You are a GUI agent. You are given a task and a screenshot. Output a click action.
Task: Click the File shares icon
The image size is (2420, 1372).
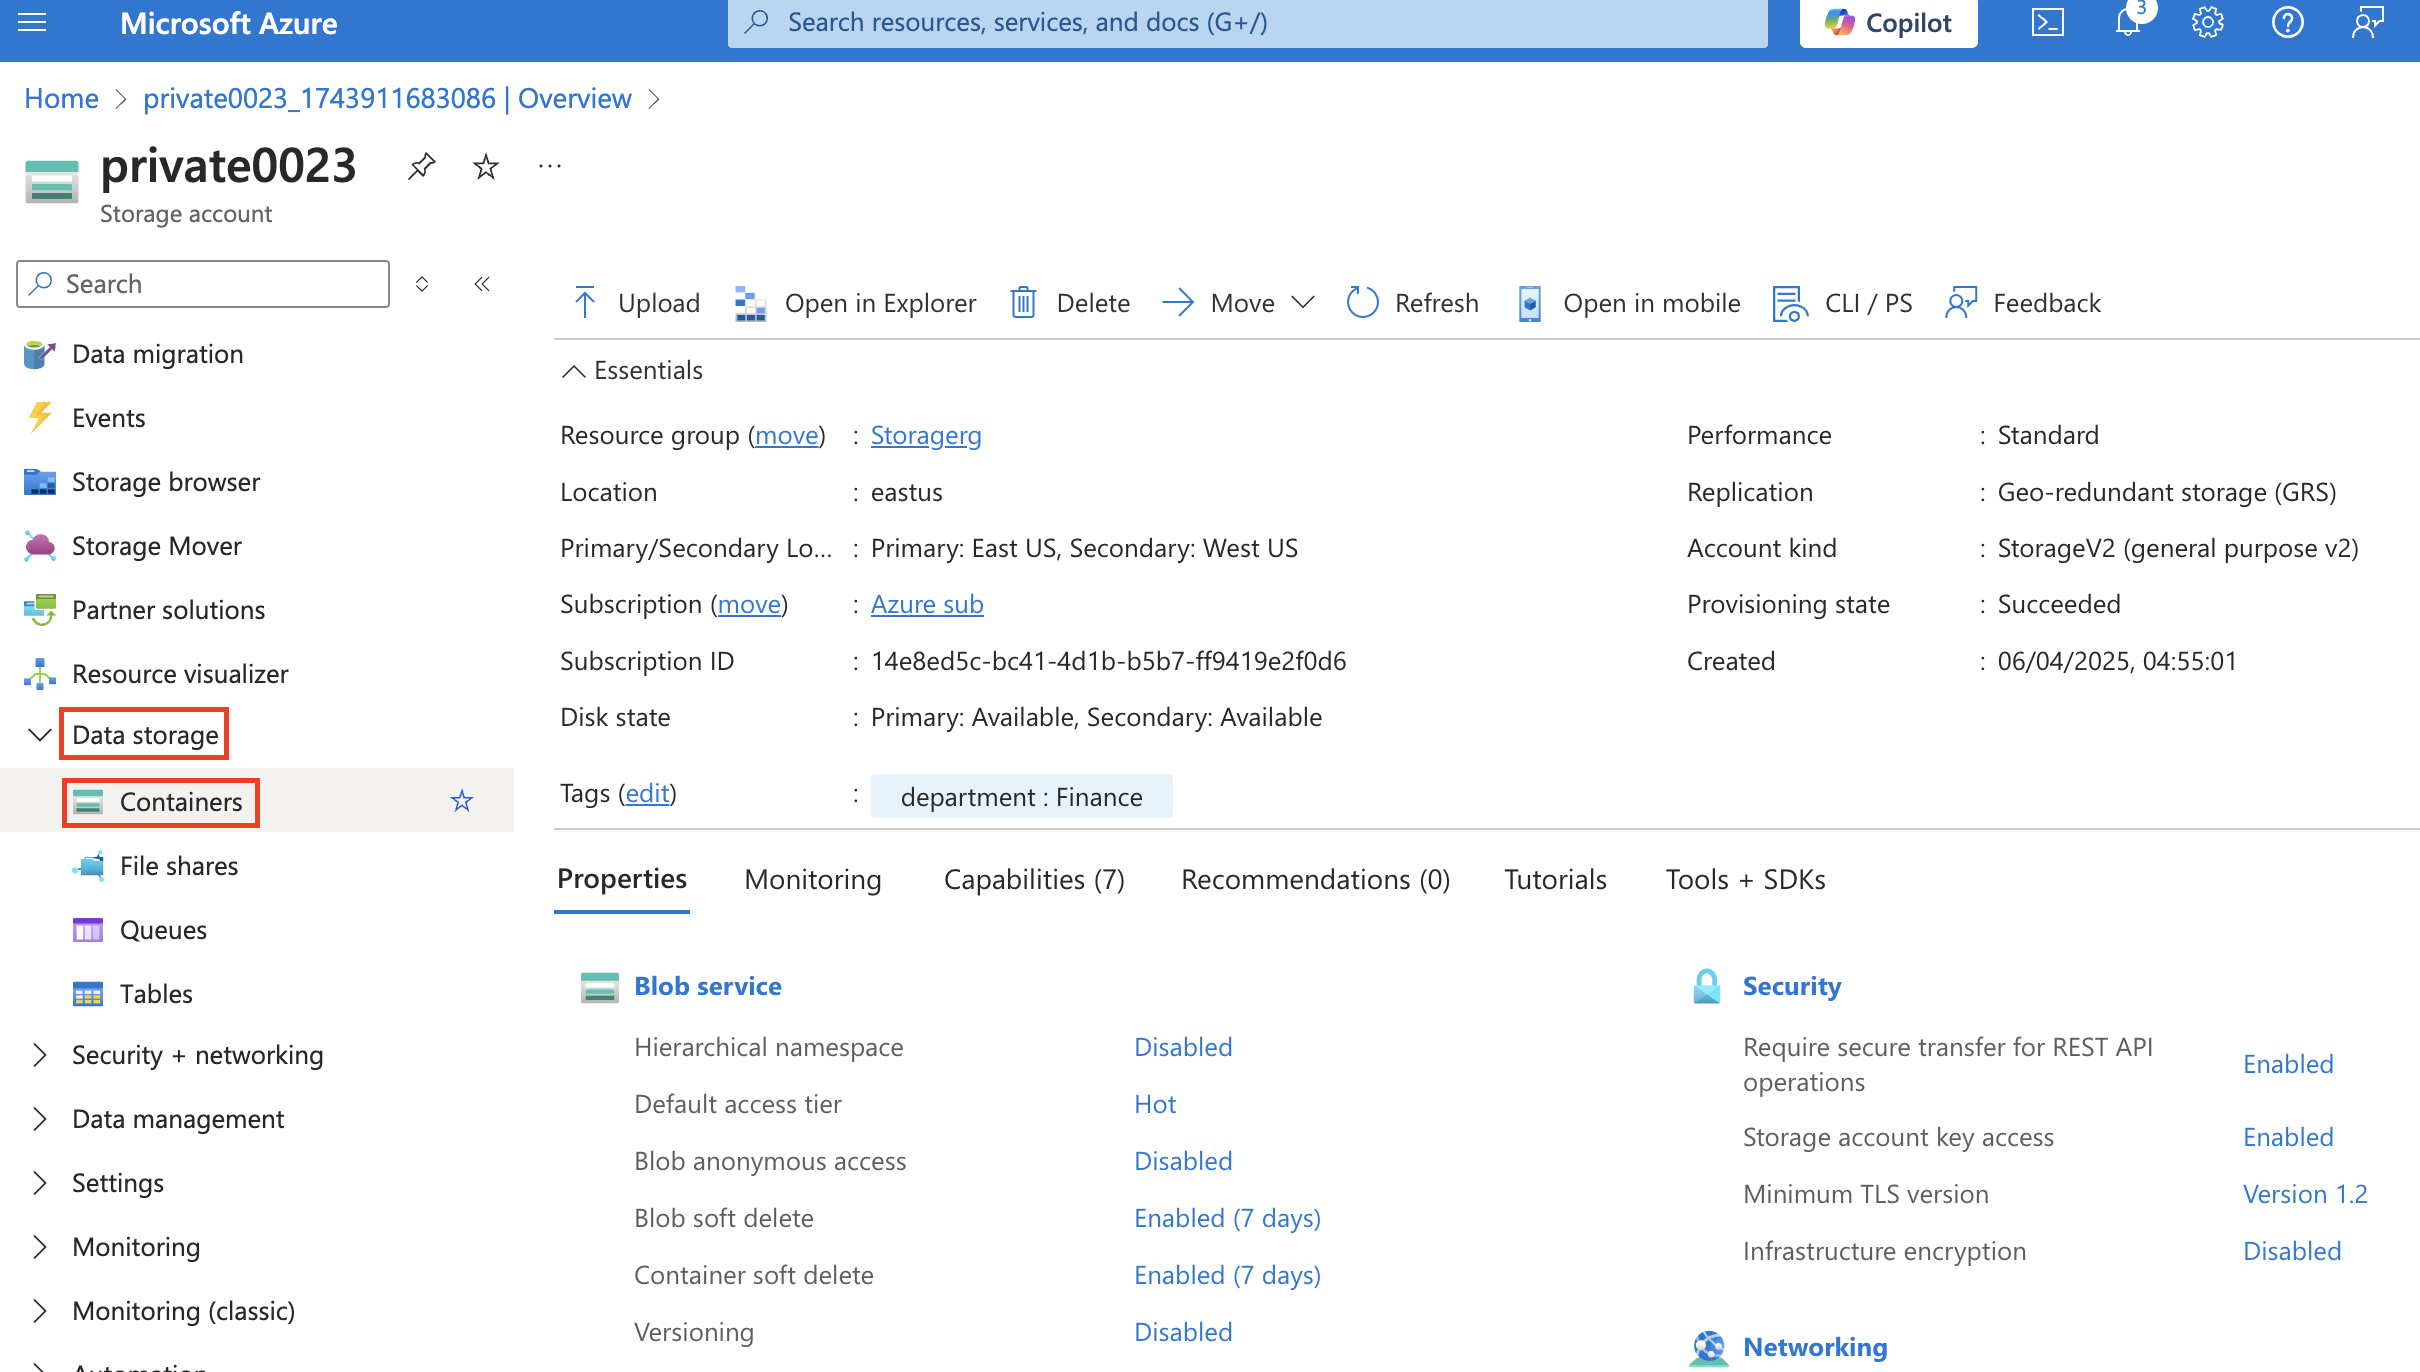88,866
